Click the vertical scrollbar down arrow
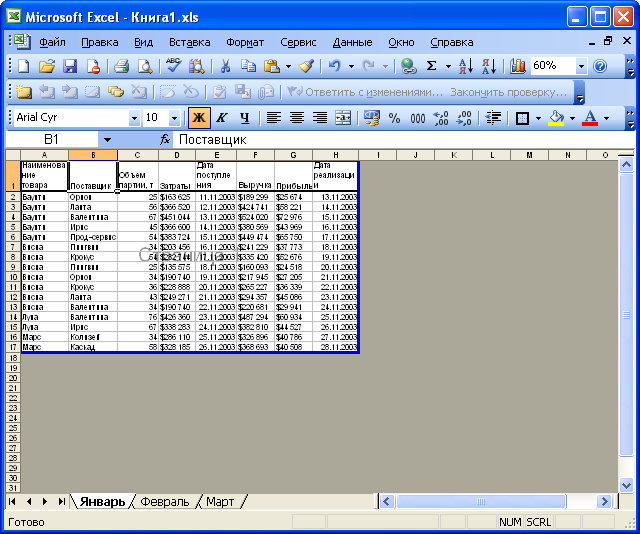The image size is (640, 534). tap(626, 485)
